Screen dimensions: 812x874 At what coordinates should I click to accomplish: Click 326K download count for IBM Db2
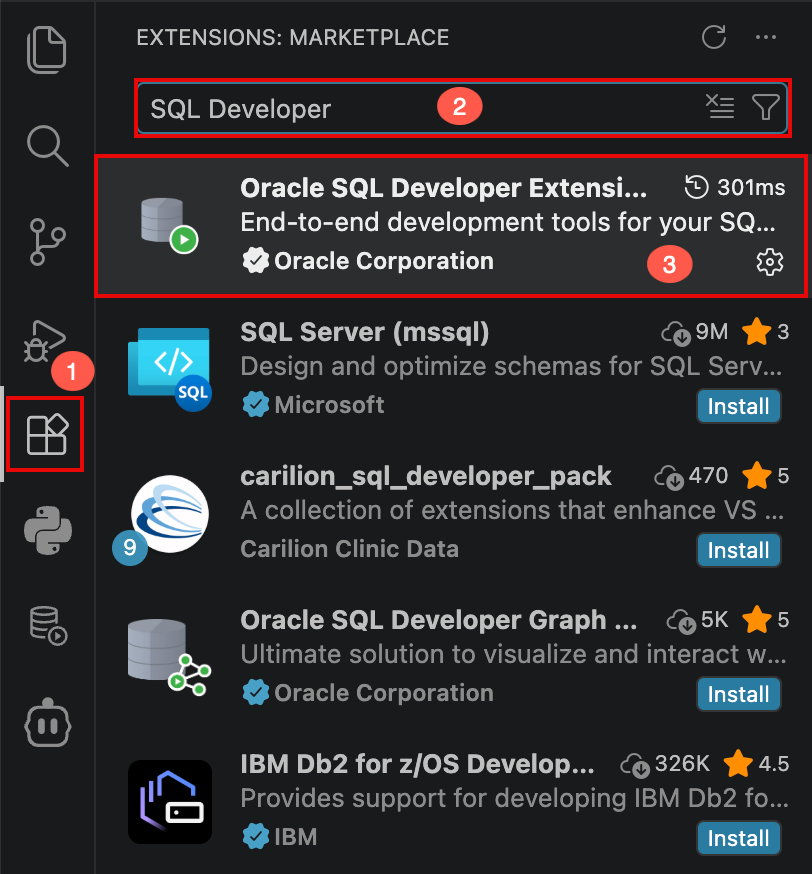pos(665,764)
